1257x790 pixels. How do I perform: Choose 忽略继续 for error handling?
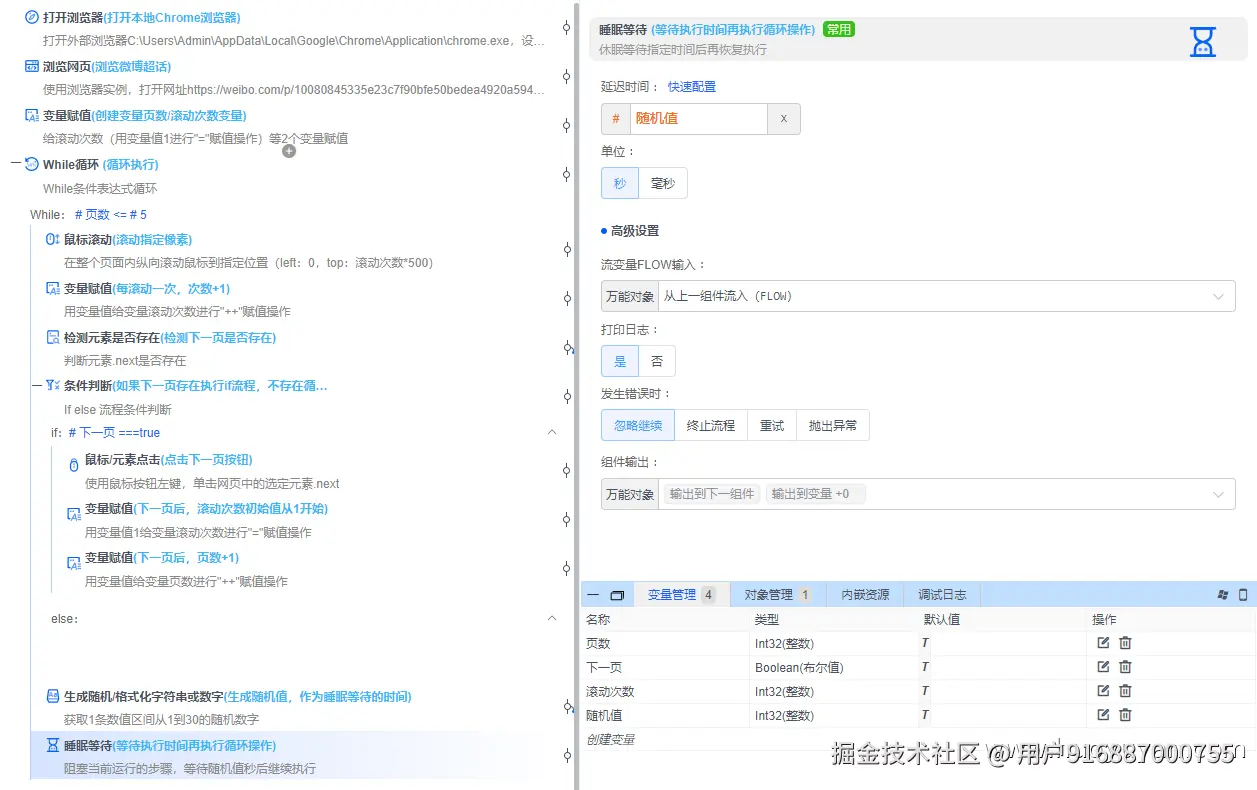coord(638,425)
